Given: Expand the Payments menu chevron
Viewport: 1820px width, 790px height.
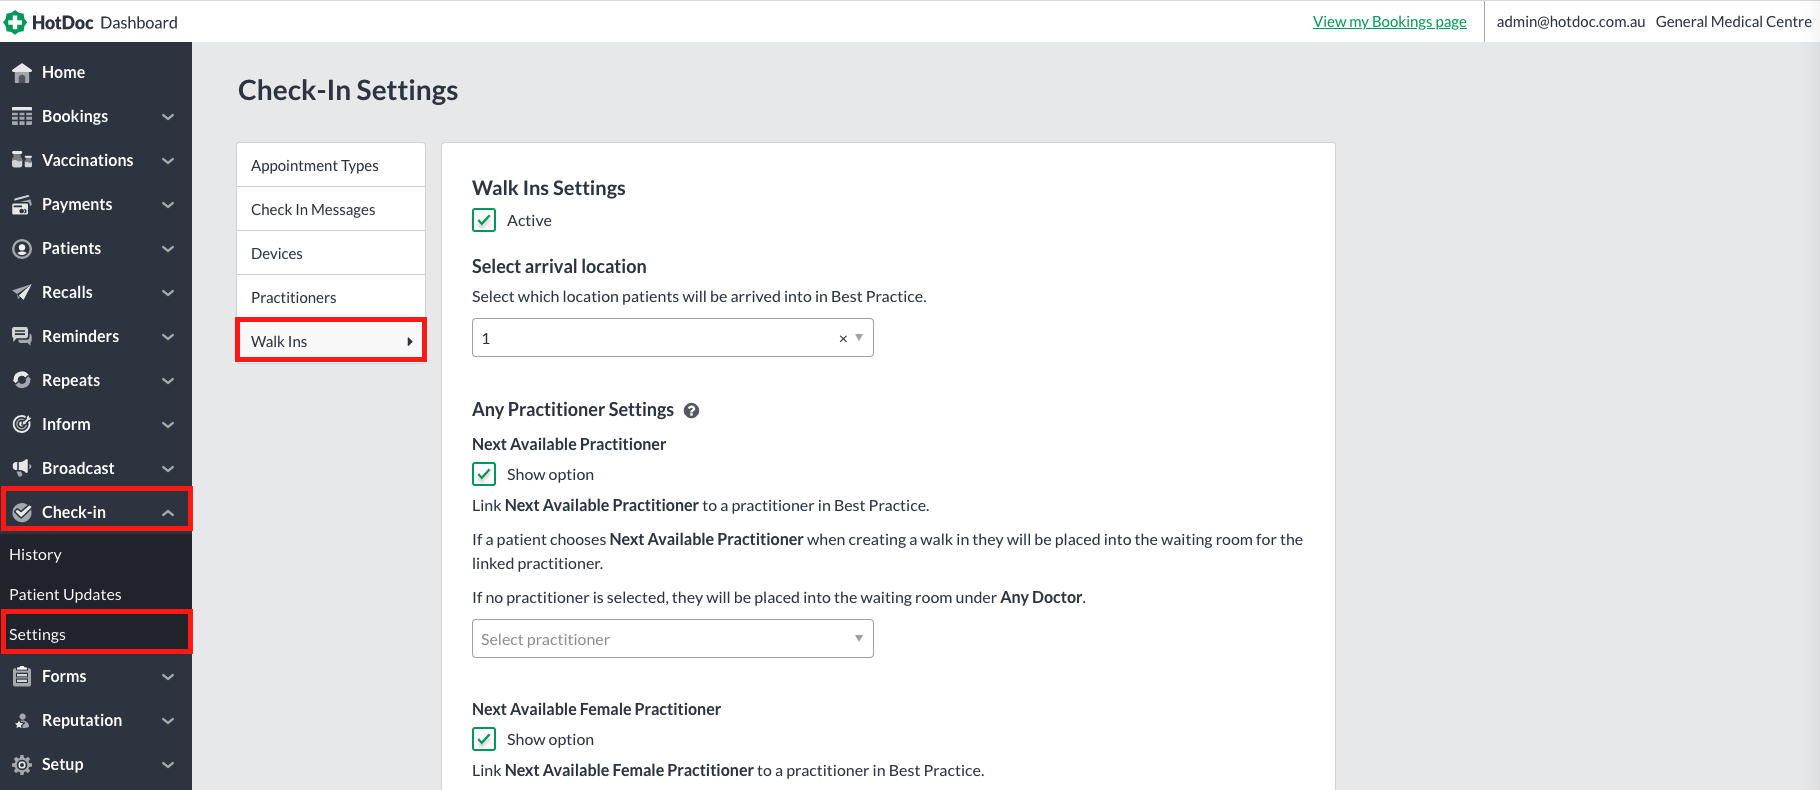Looking at the screenshot, I should click(x=168, y=205).
